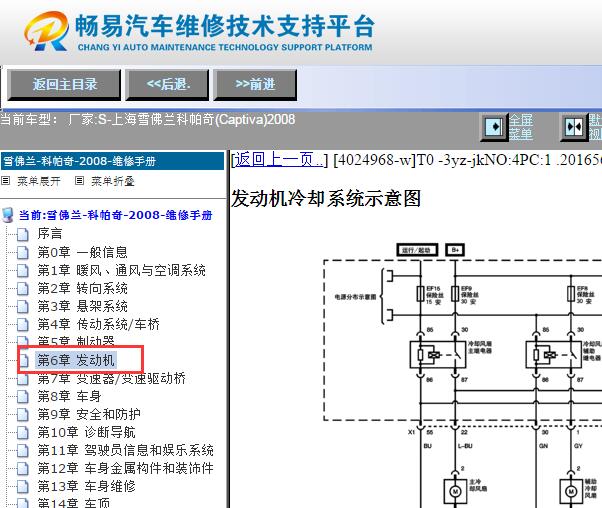Click the 全屏菜单 link text

[x=521, y=127]
